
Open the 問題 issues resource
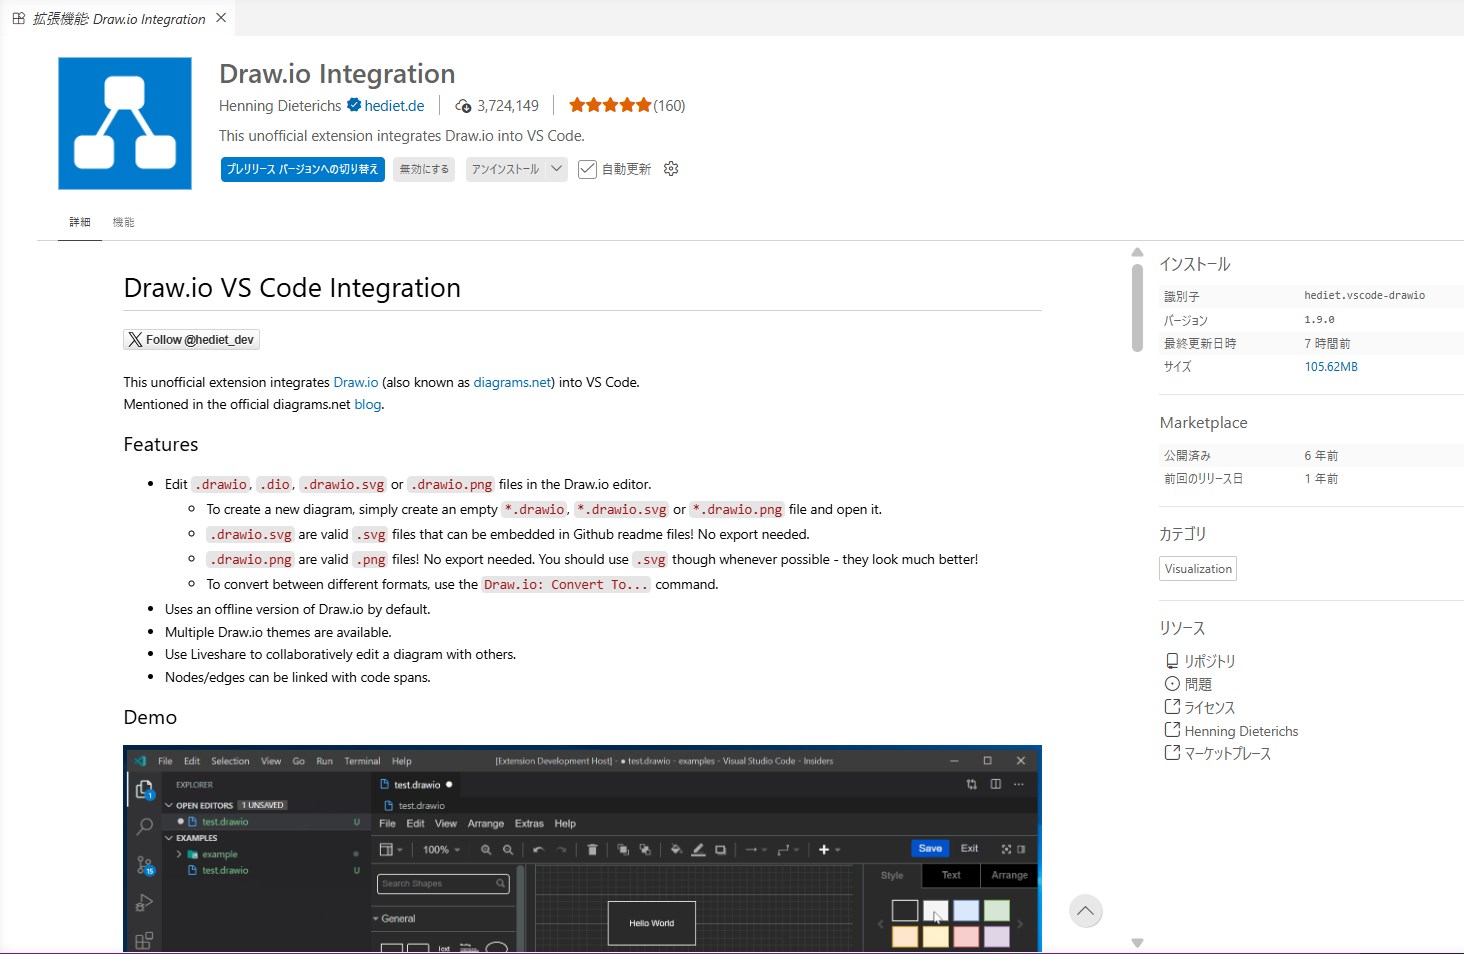(x=1197, y=684)
